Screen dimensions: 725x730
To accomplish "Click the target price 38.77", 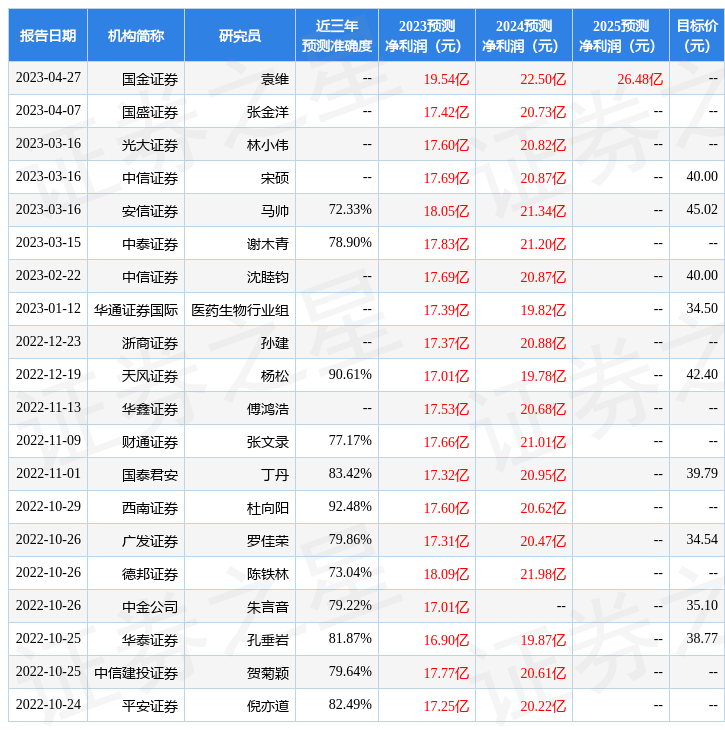I will tap(702, 639).
